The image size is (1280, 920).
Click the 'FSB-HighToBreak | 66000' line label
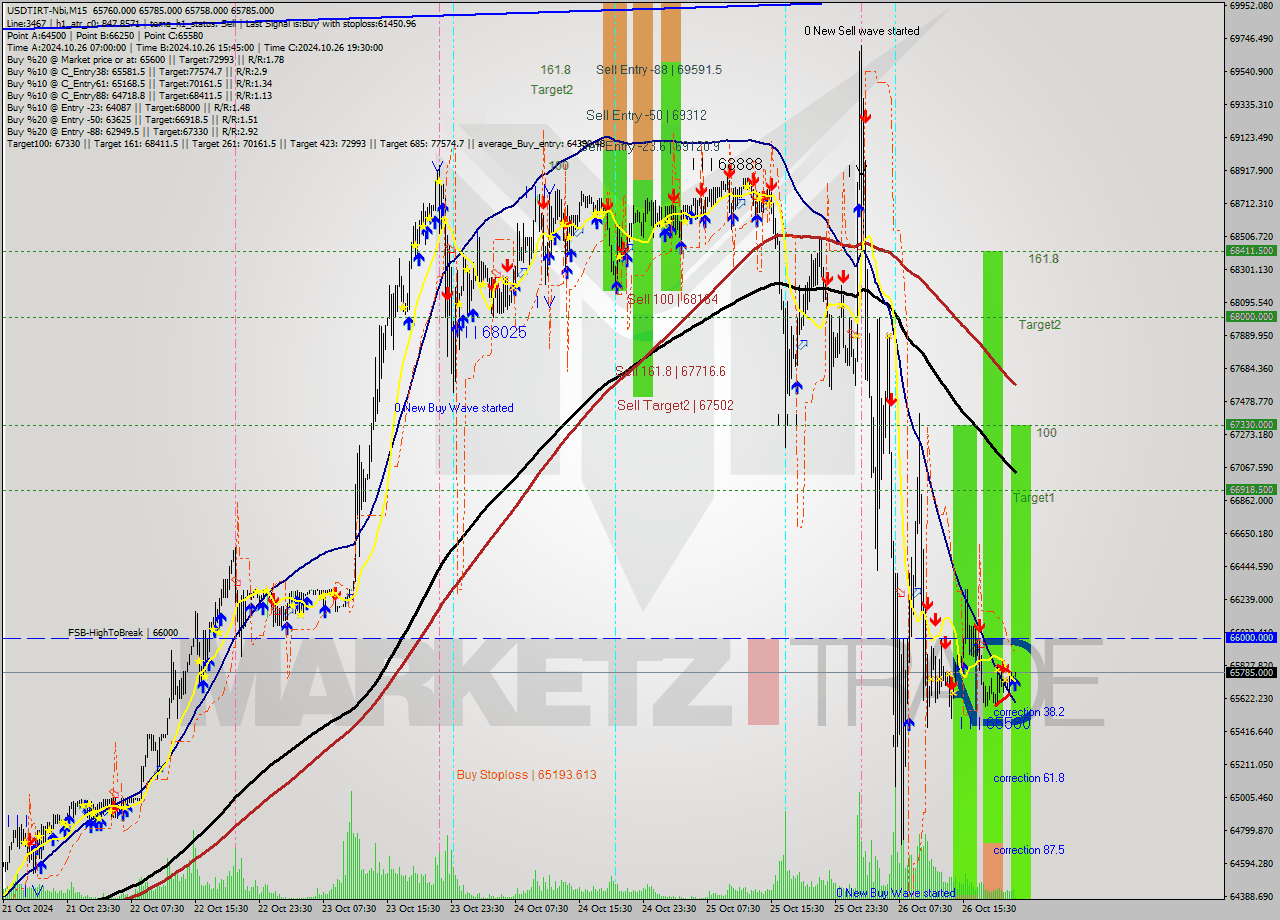123,633
